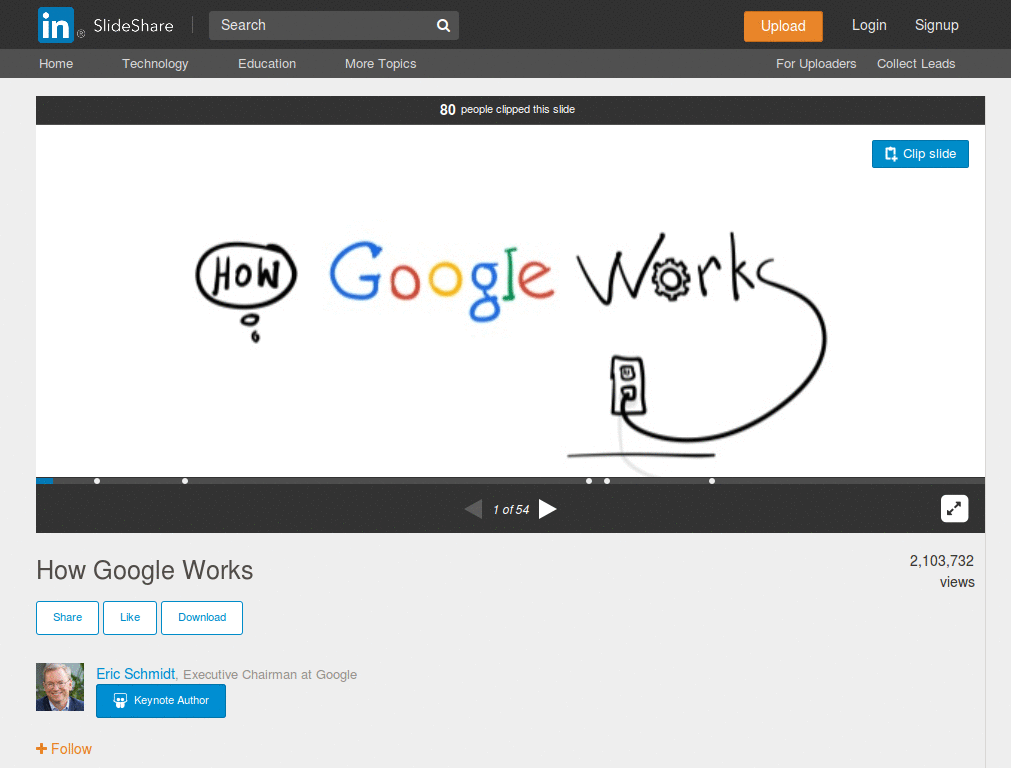The height and width of the screenshot is (768, 1024).
Task: Open the More Topics menu
Action: click(380, 63)
